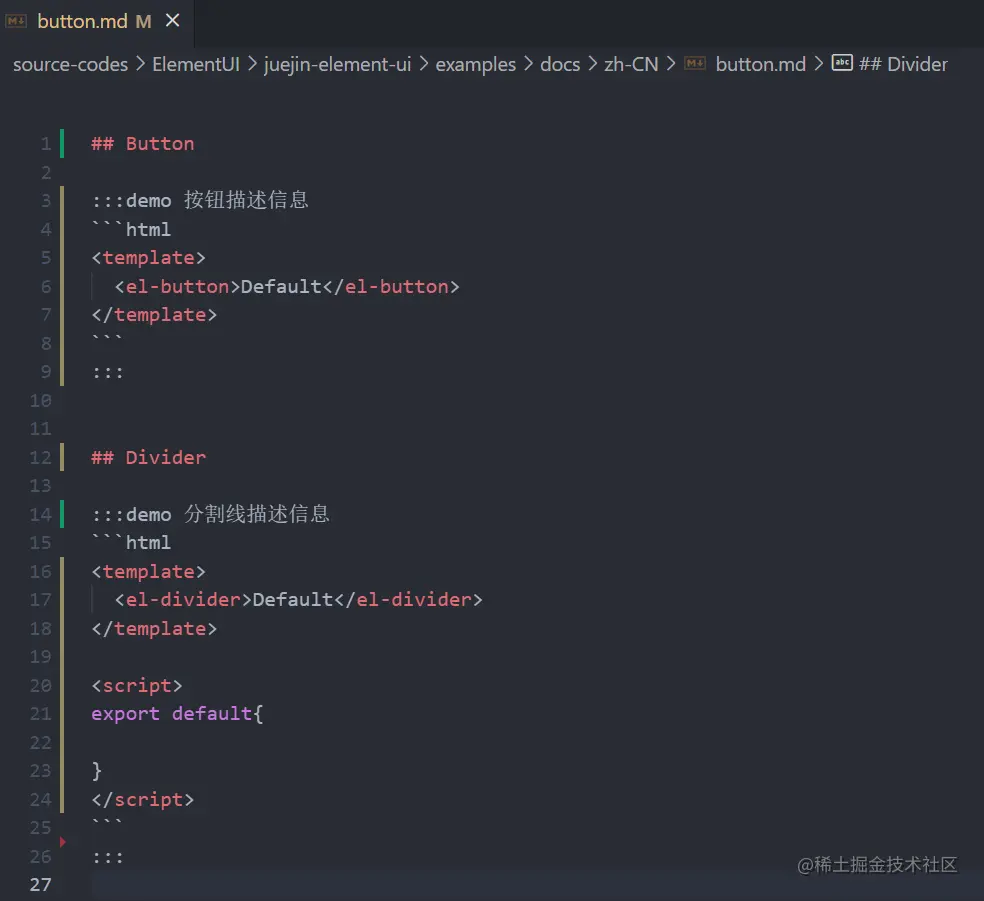Open source-codes breadcrumb
Viewport: 984px width, 901px height.
click(x=70, y=64)
